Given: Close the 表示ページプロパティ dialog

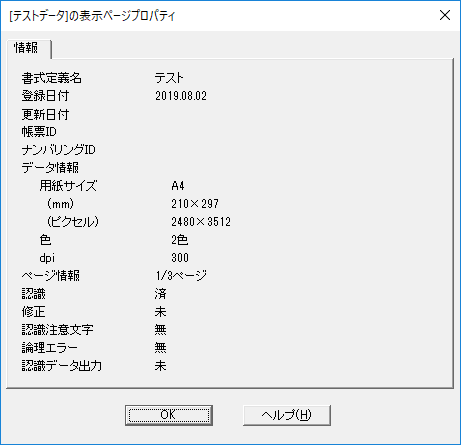Looking at the screenshot, I should [x=445, y=15].
